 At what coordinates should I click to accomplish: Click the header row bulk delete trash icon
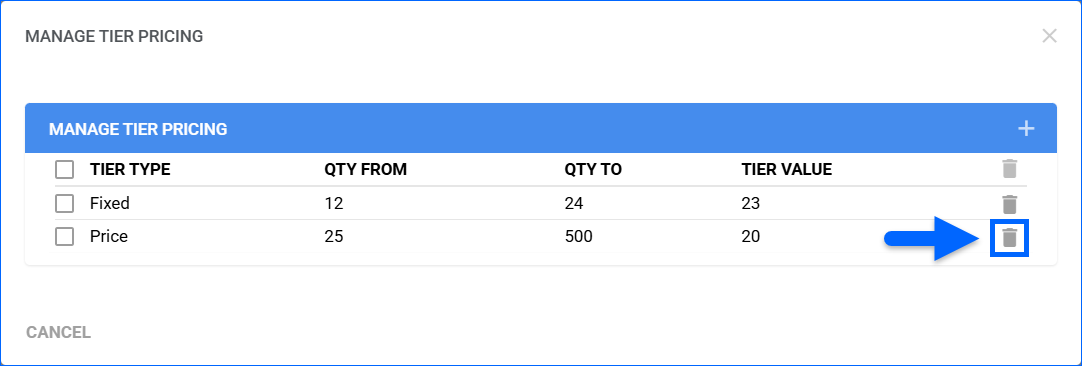pos(1010,168)
